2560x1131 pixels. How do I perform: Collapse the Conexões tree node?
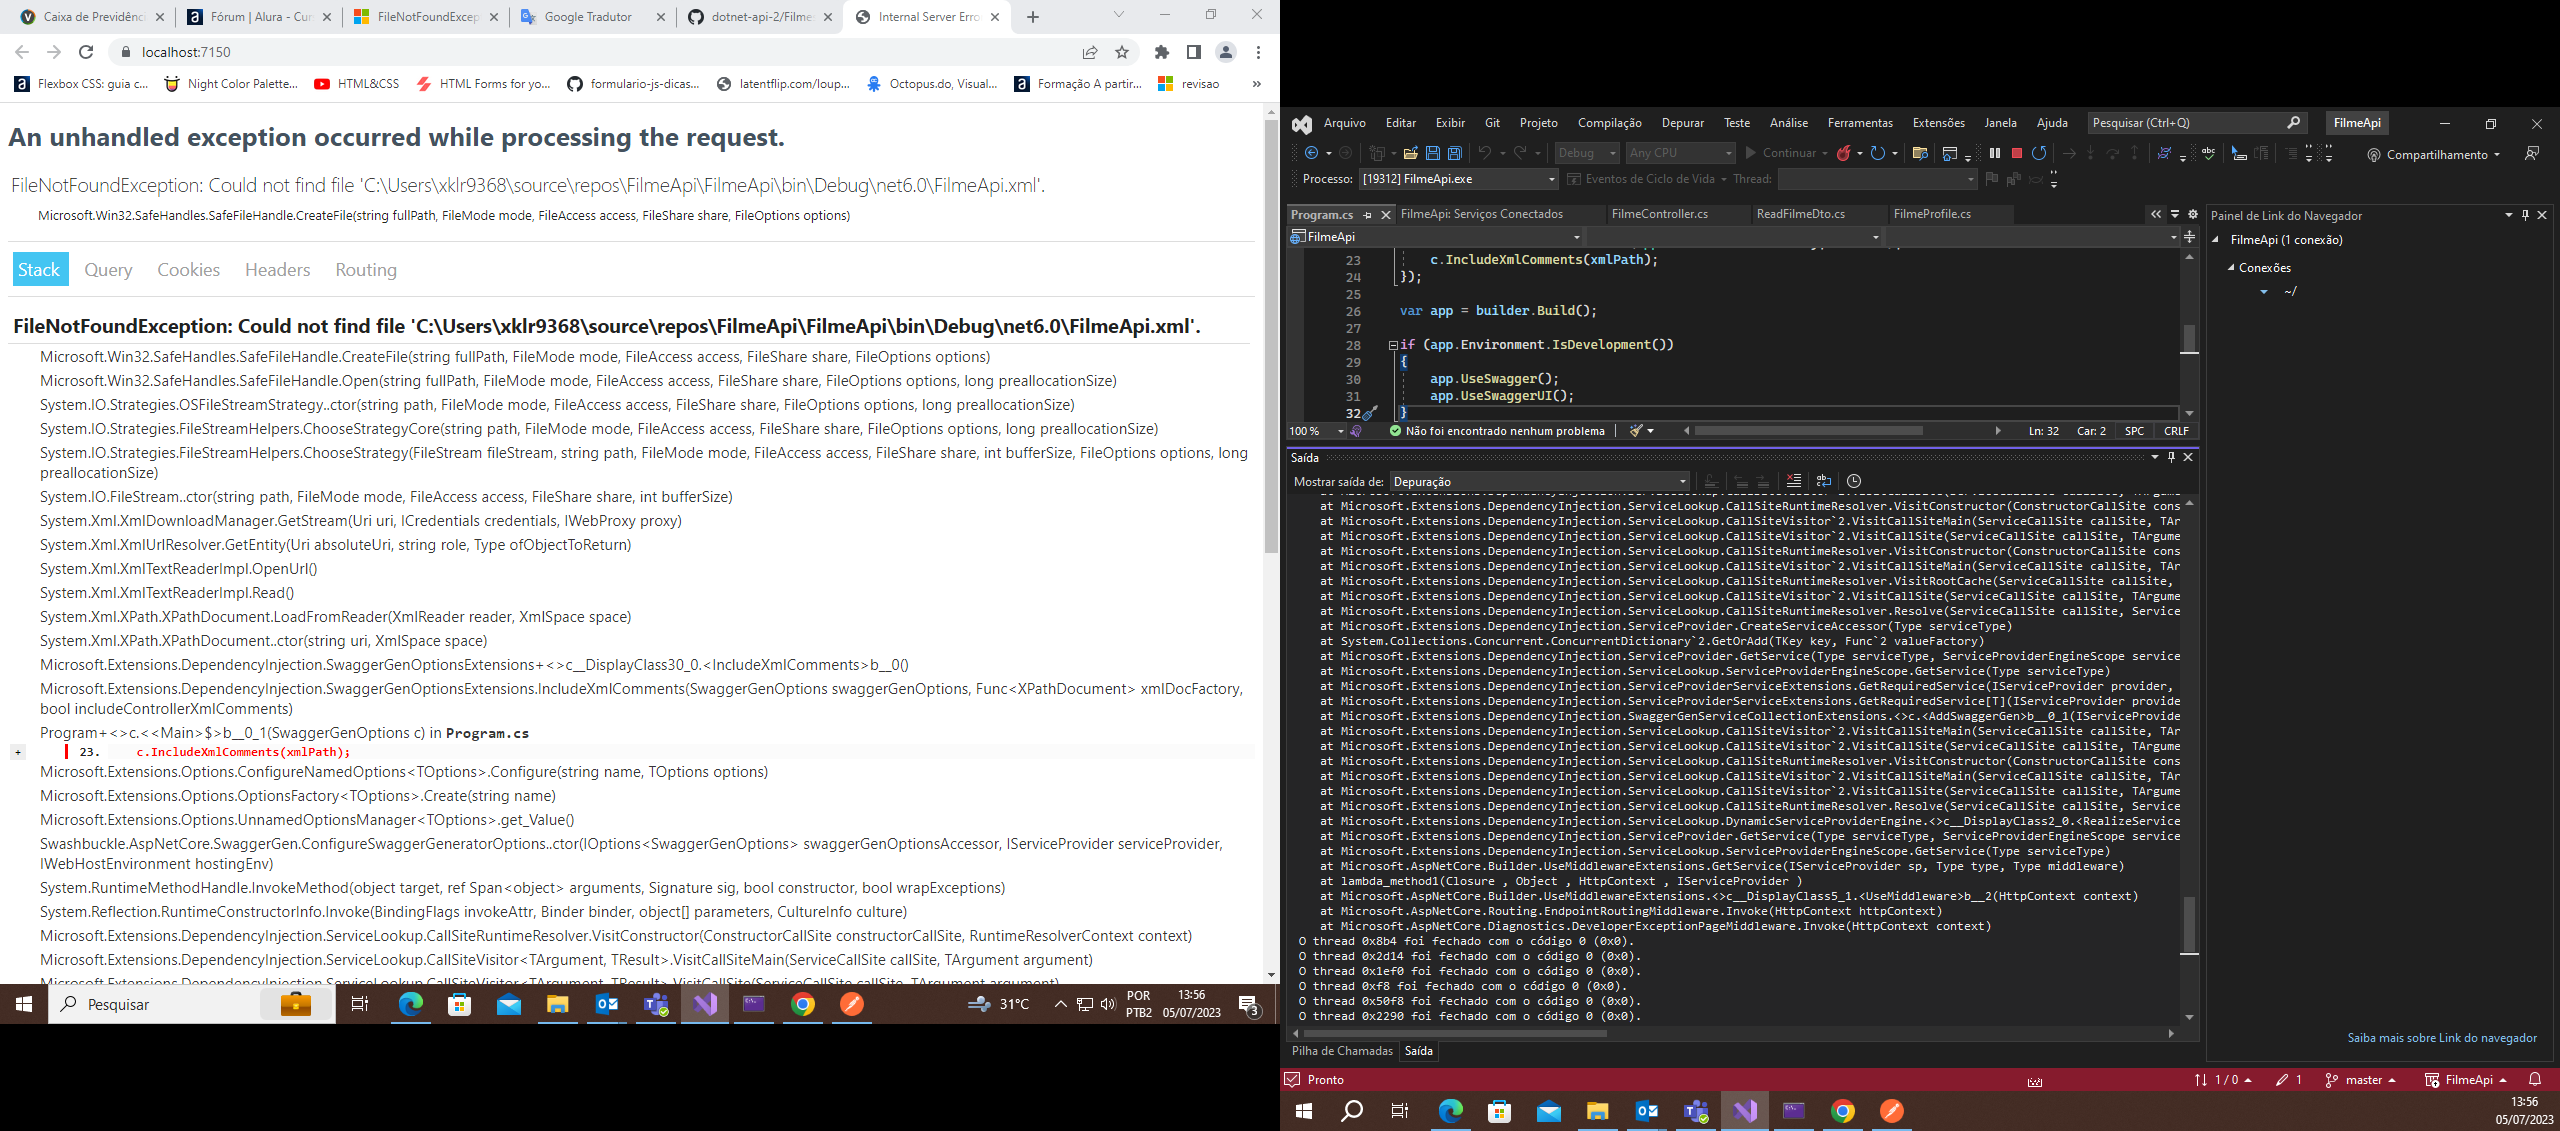2231,268
